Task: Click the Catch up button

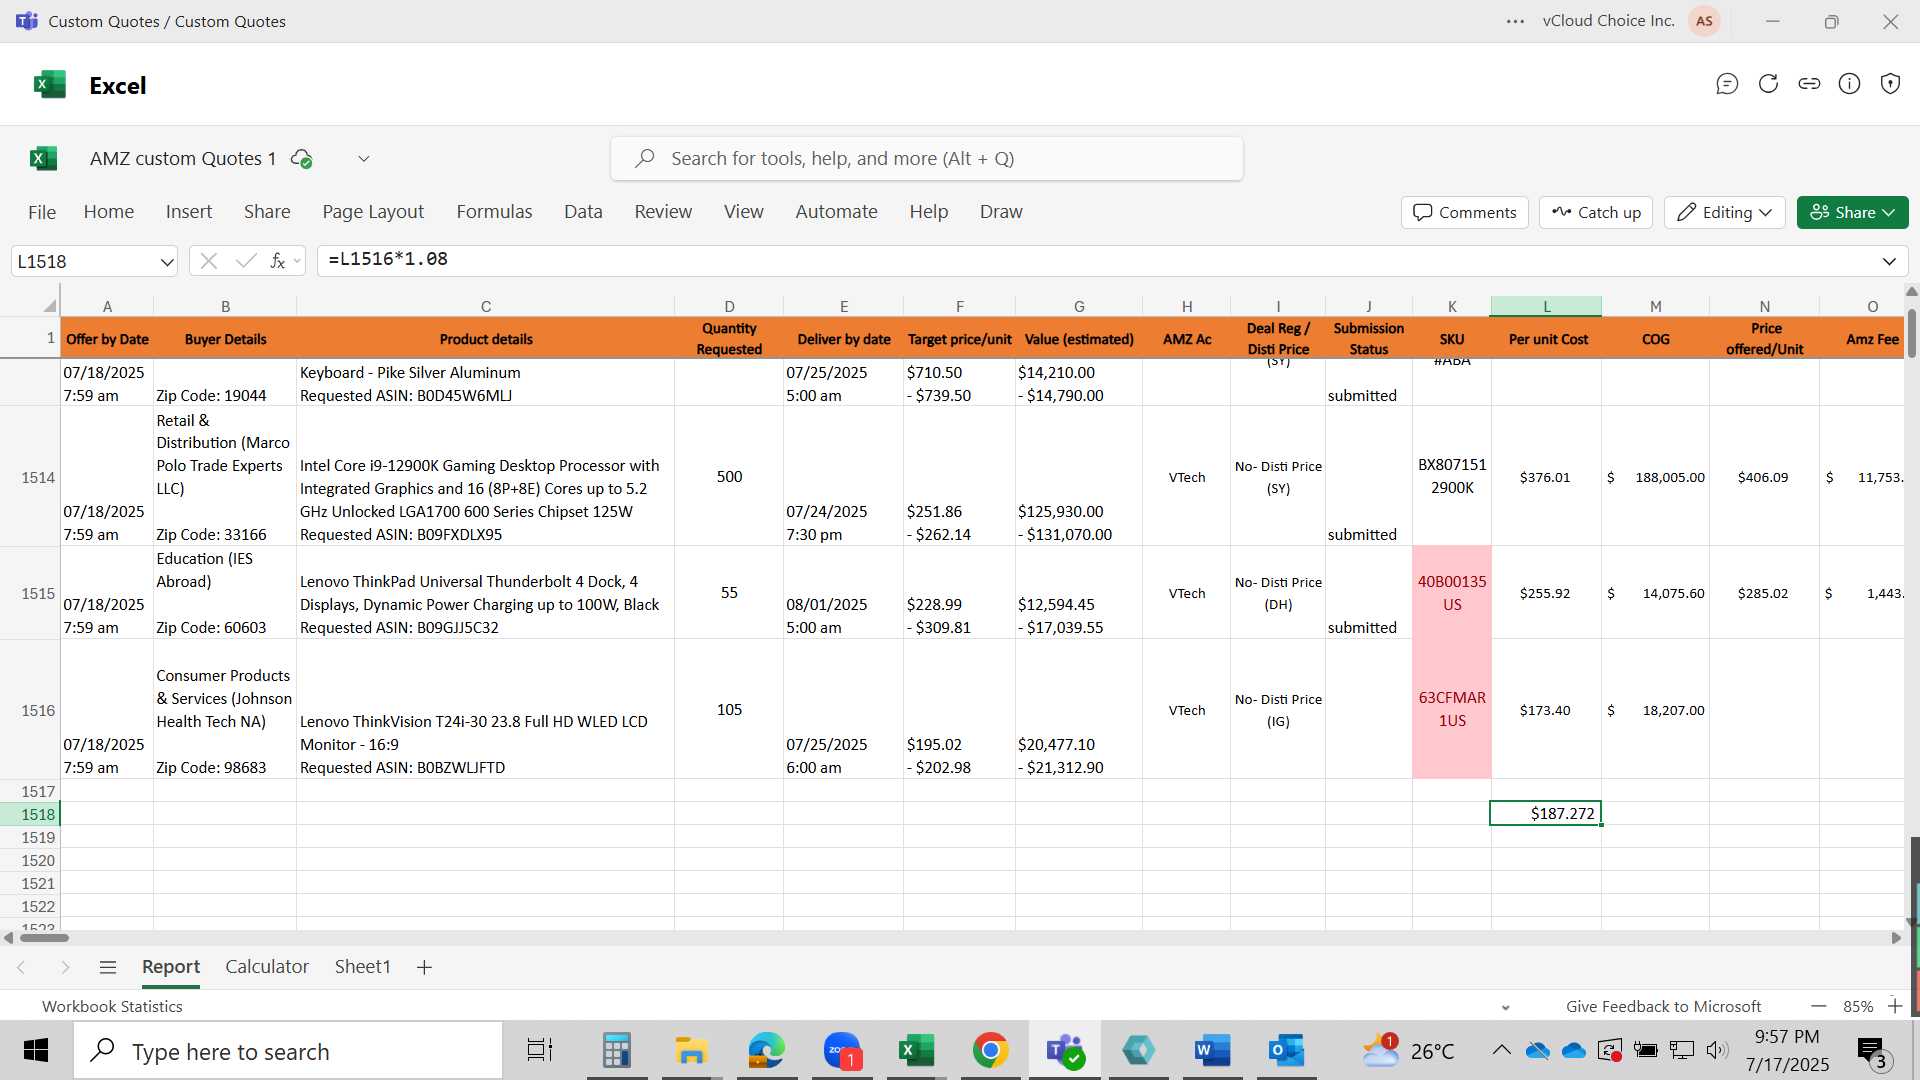Action: [1596, 212]
